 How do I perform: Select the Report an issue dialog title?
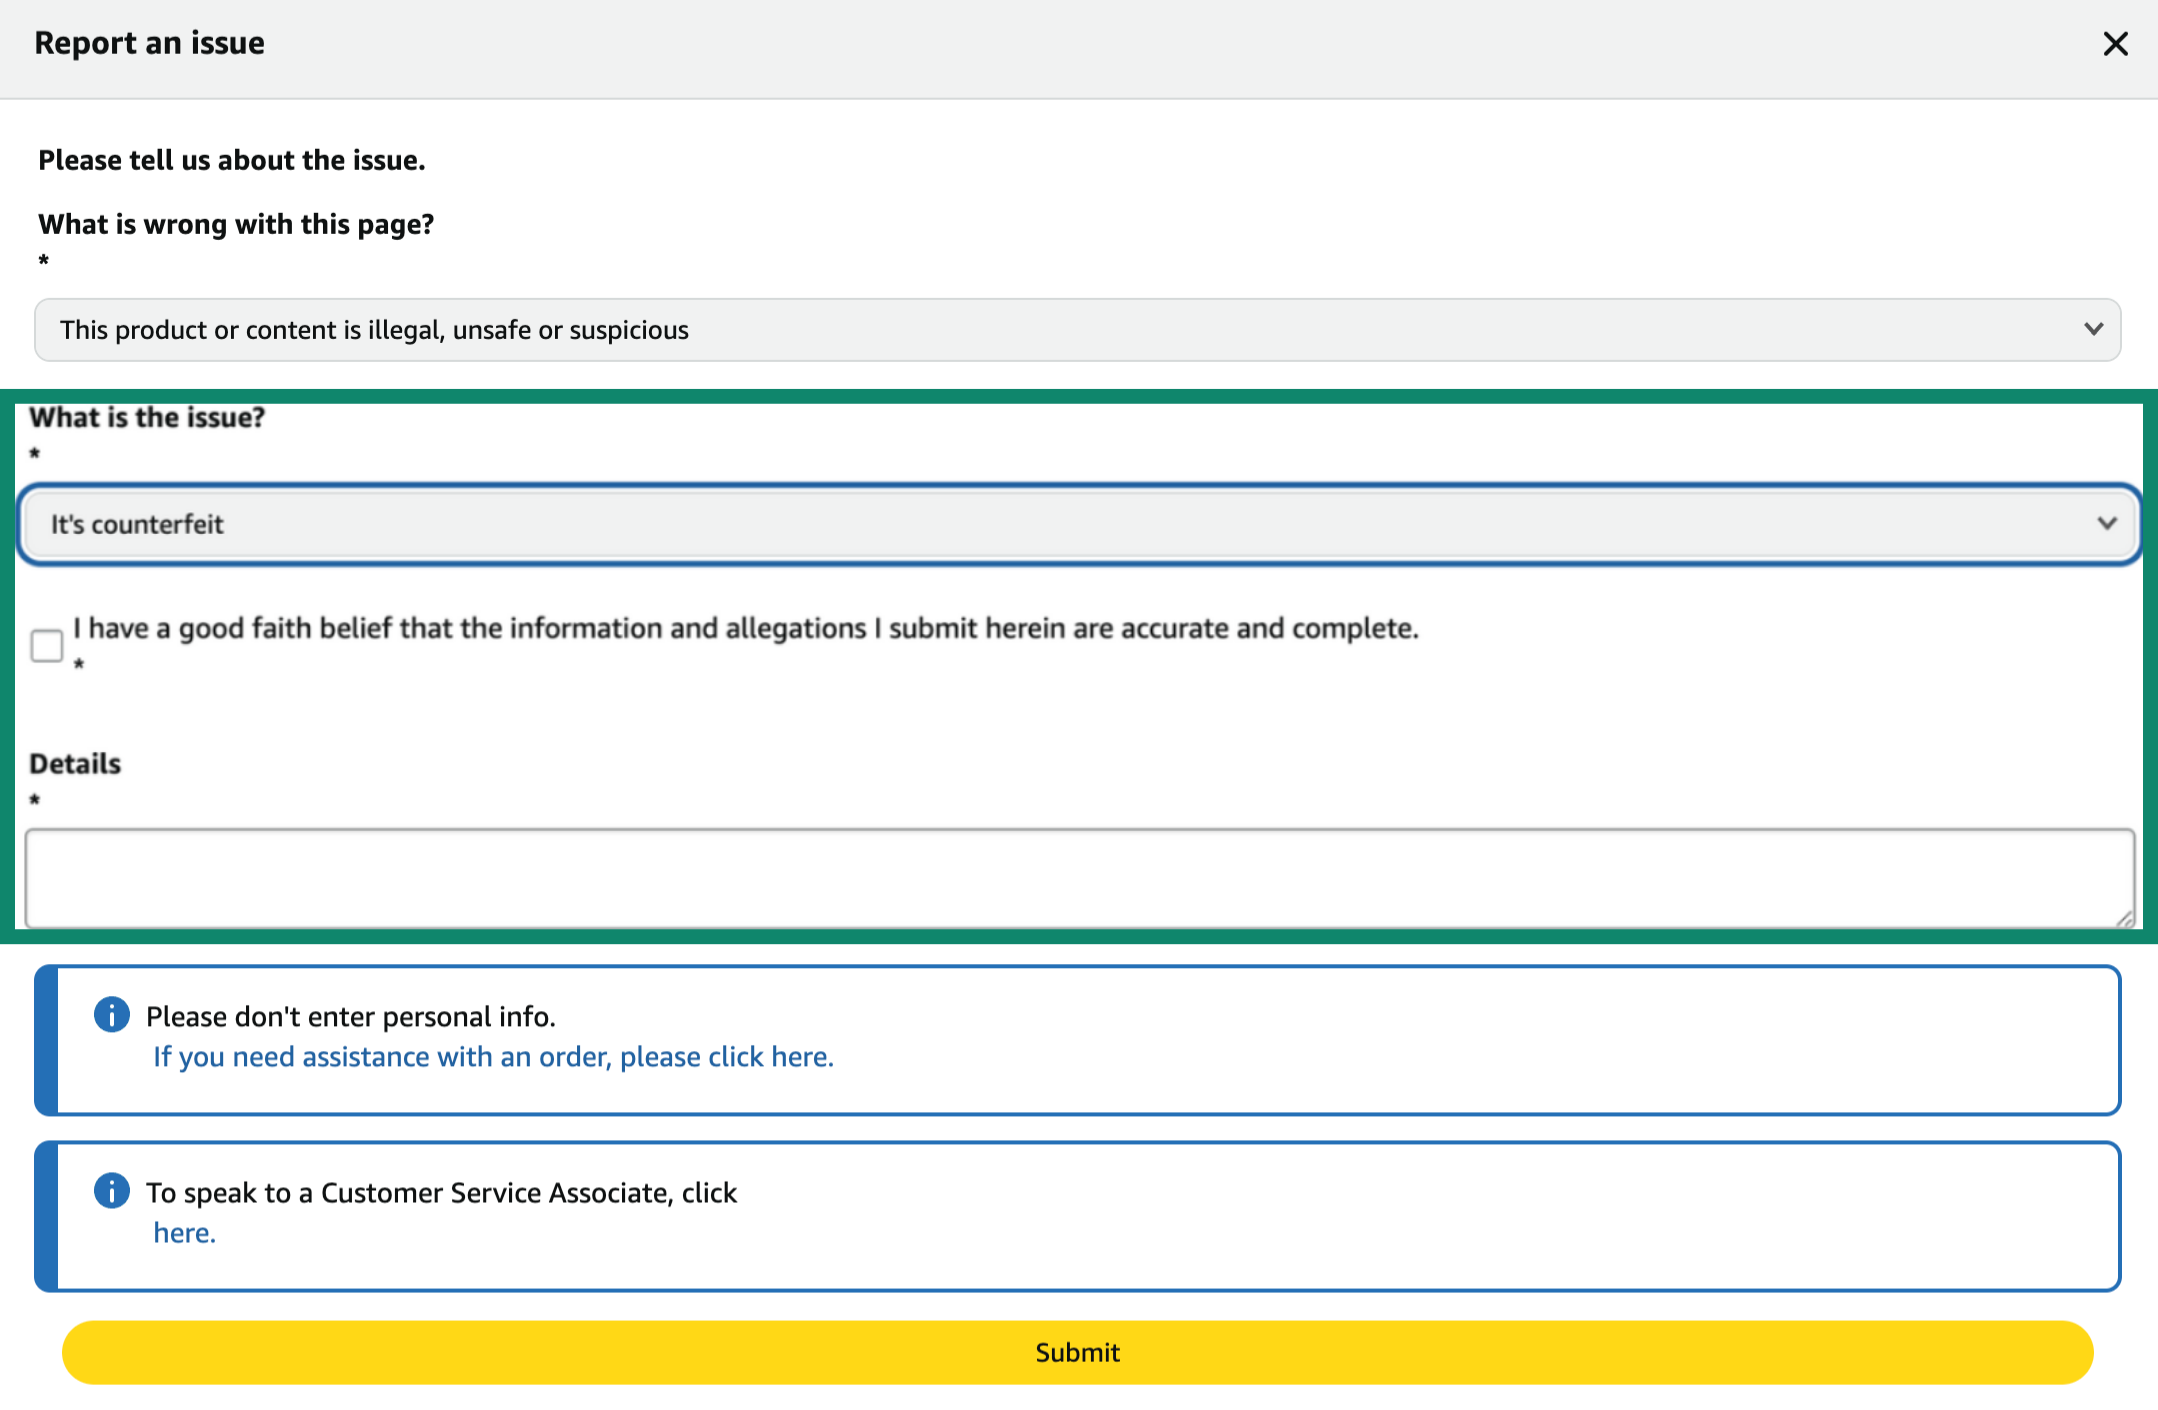(x=151, y=42)
